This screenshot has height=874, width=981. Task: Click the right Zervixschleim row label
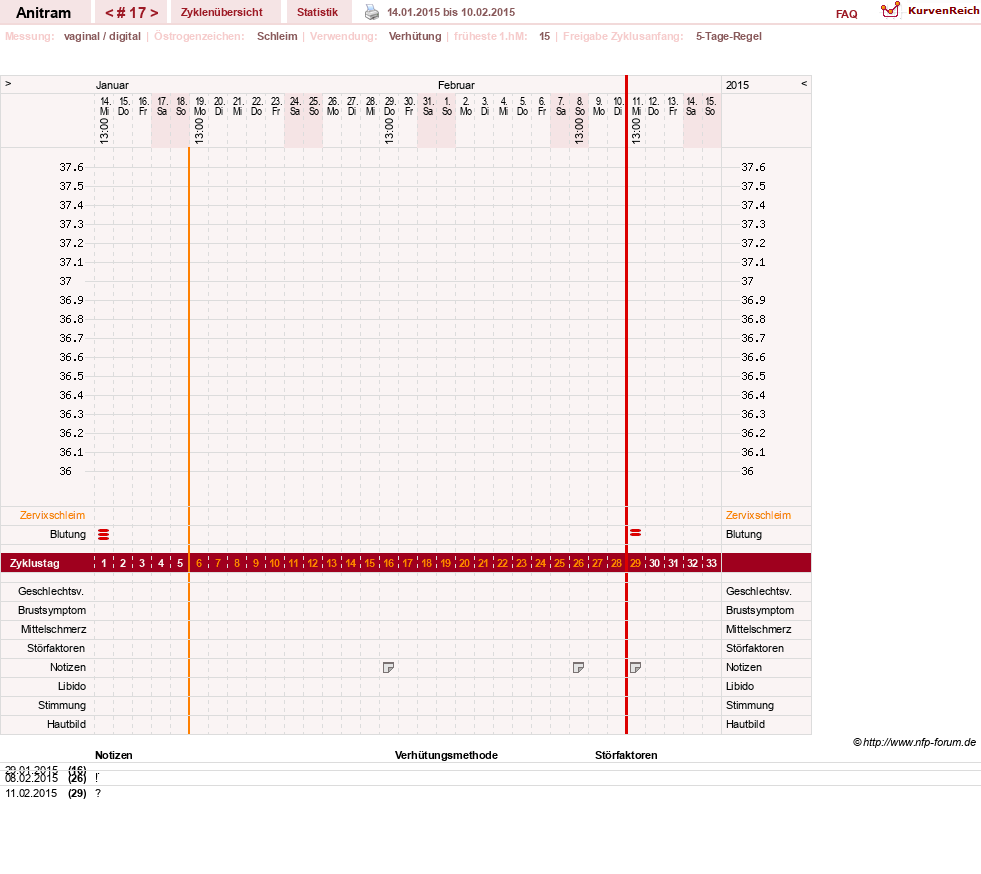[x=758, y=516]
